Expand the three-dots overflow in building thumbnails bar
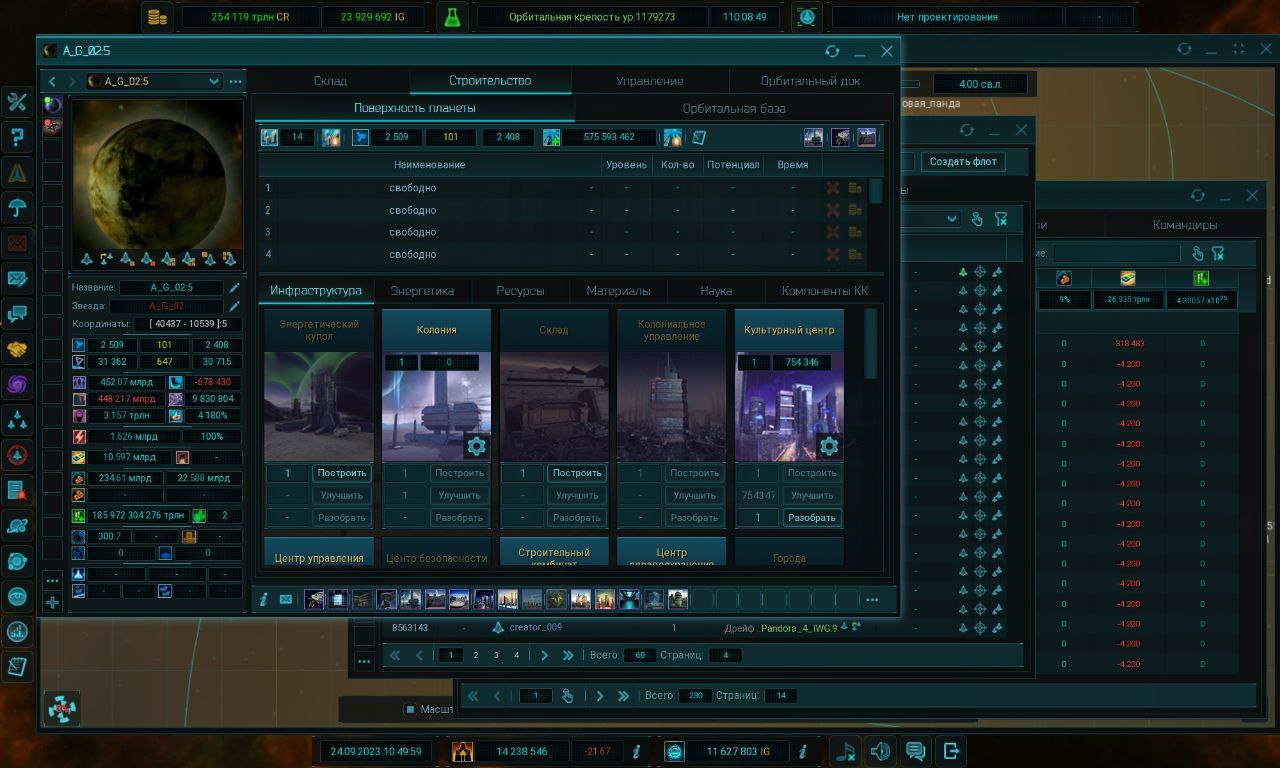The image size is (1280, 768). [x=872, y=599]
